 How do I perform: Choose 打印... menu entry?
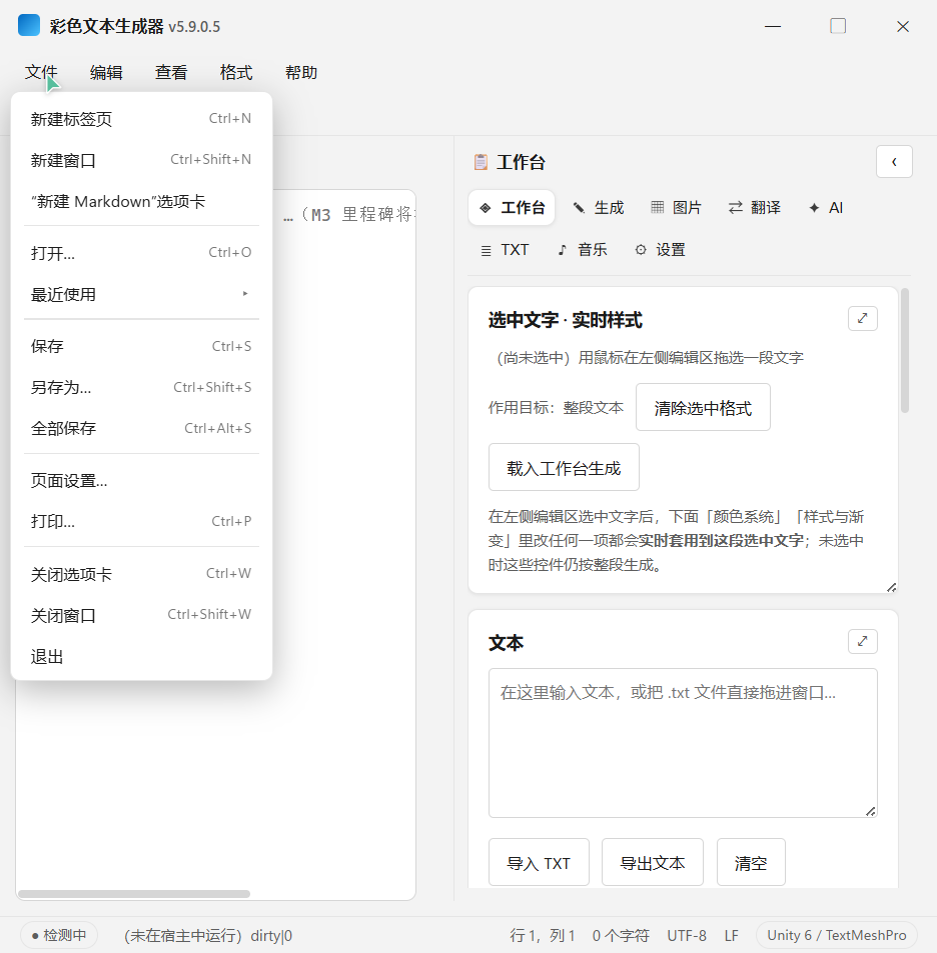tap(141, 521)
